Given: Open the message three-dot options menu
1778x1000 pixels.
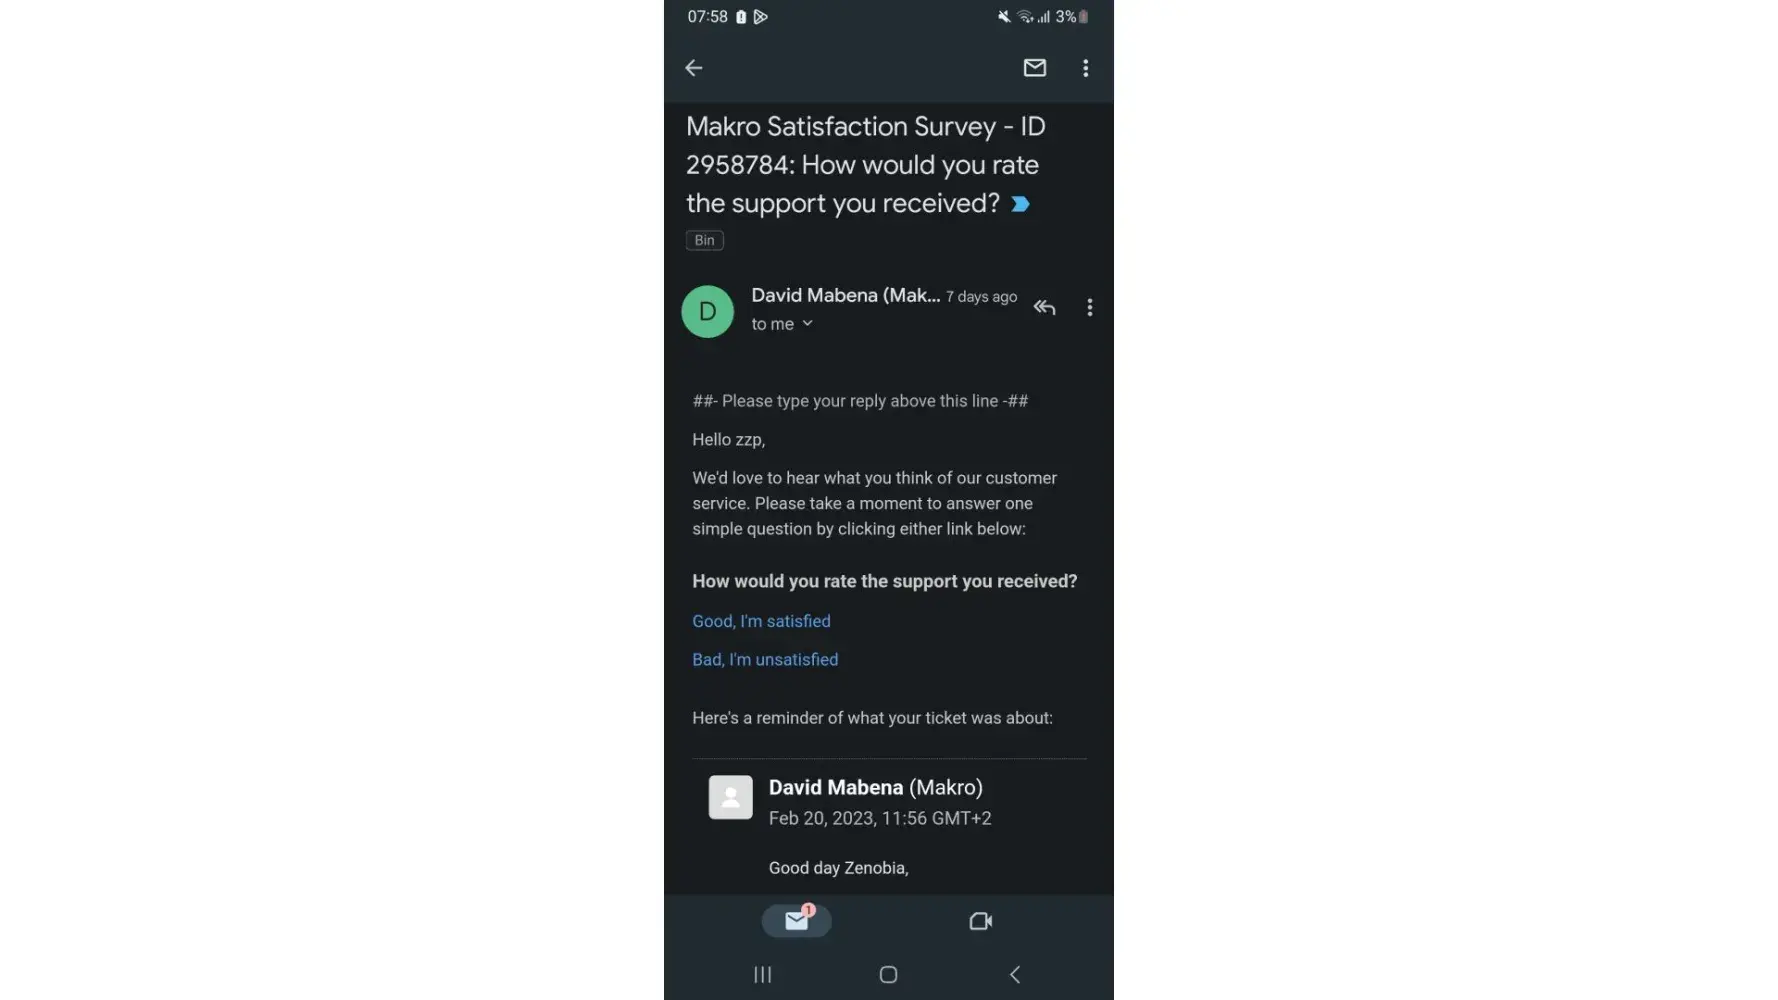Looking at the screenshot, I should (1089, 308).
